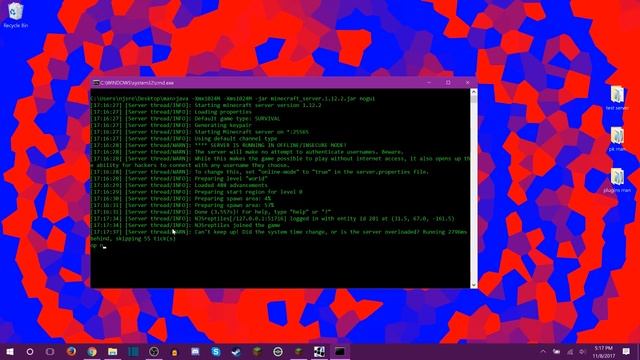Close the cmd.exe window
Image resolution: width=640 pixels, height=360 pixels.
(x=467, y=82)
